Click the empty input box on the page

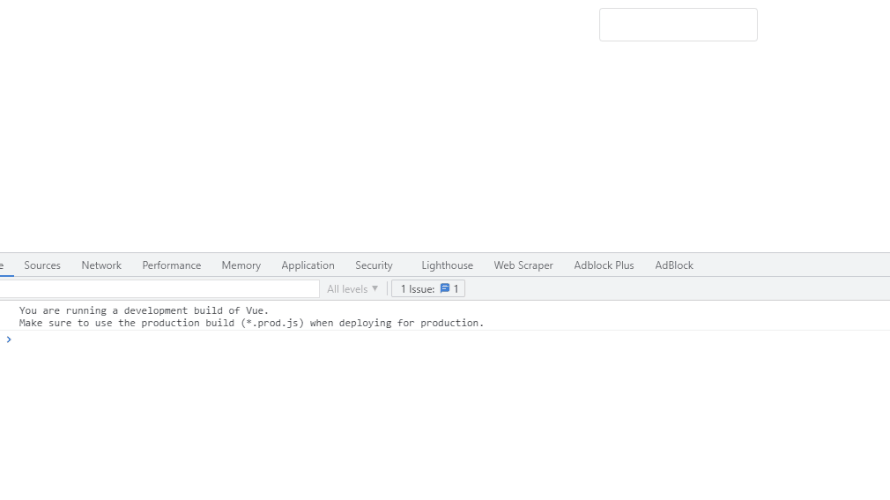coord(678,24)
